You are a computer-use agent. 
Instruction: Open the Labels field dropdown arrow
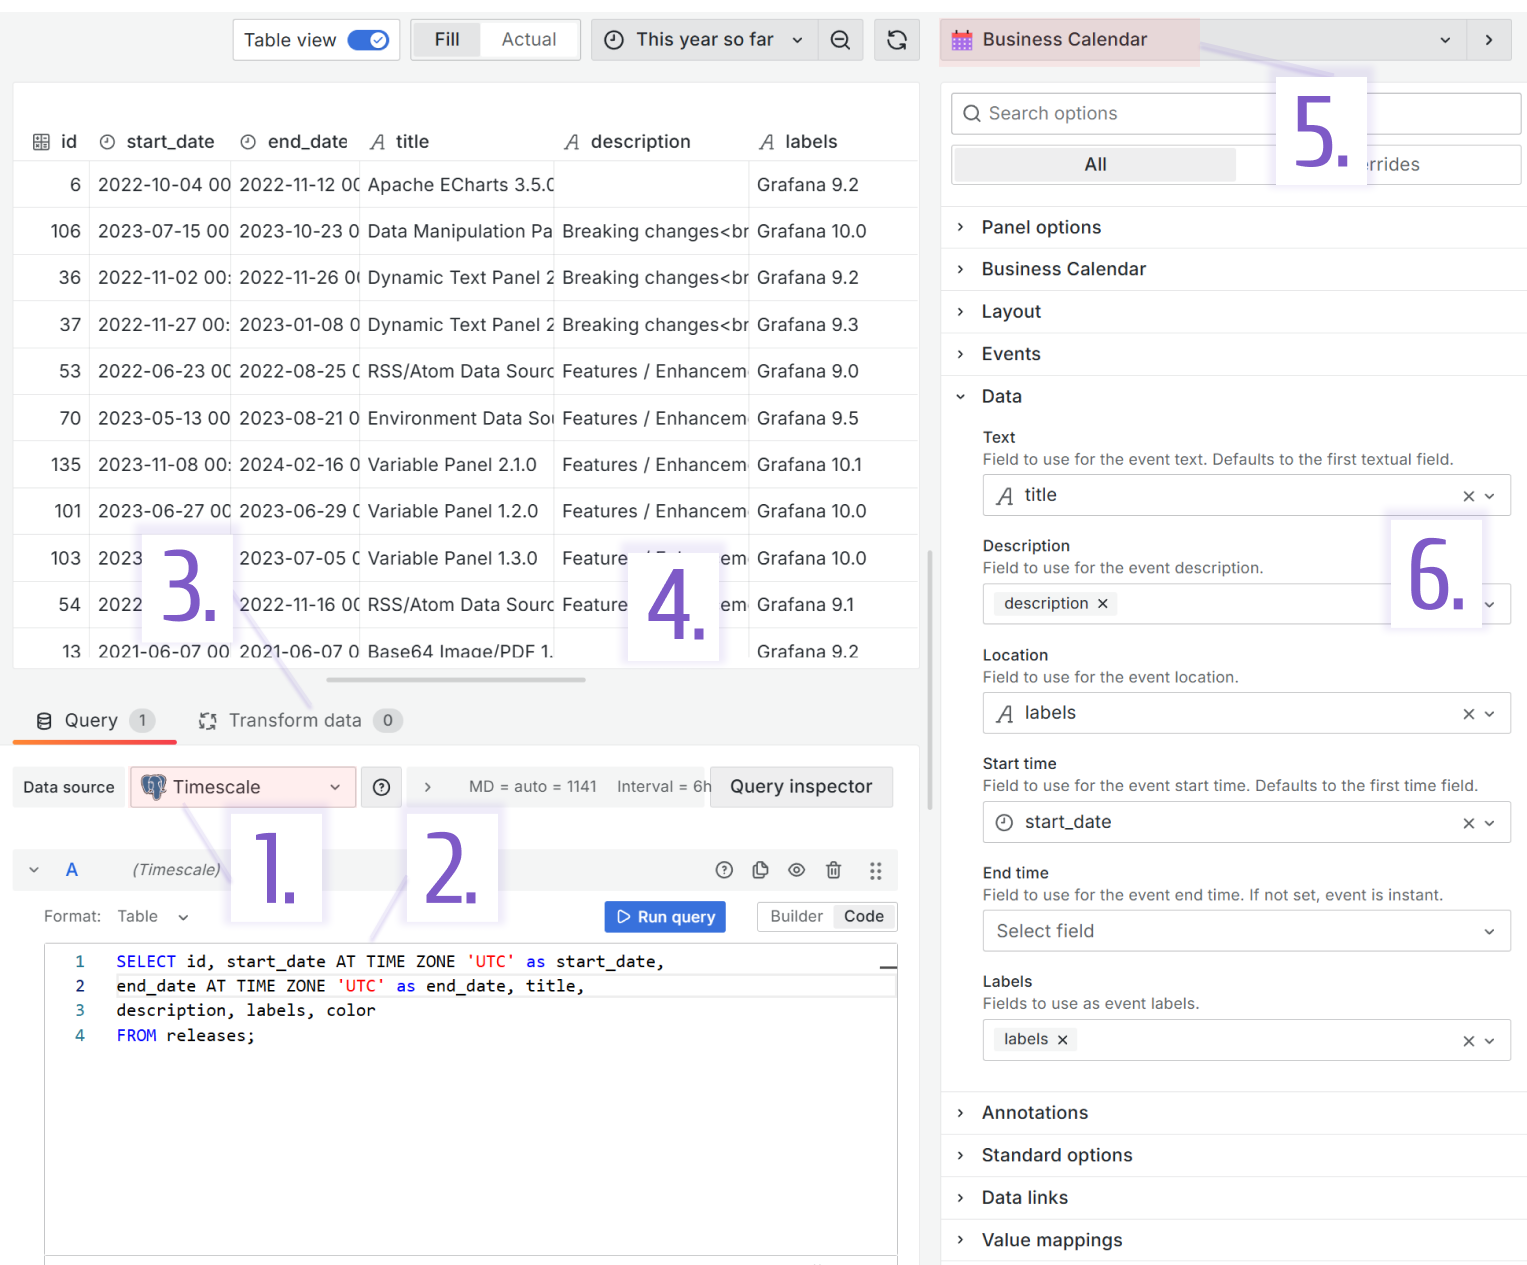point(1489,1041)
